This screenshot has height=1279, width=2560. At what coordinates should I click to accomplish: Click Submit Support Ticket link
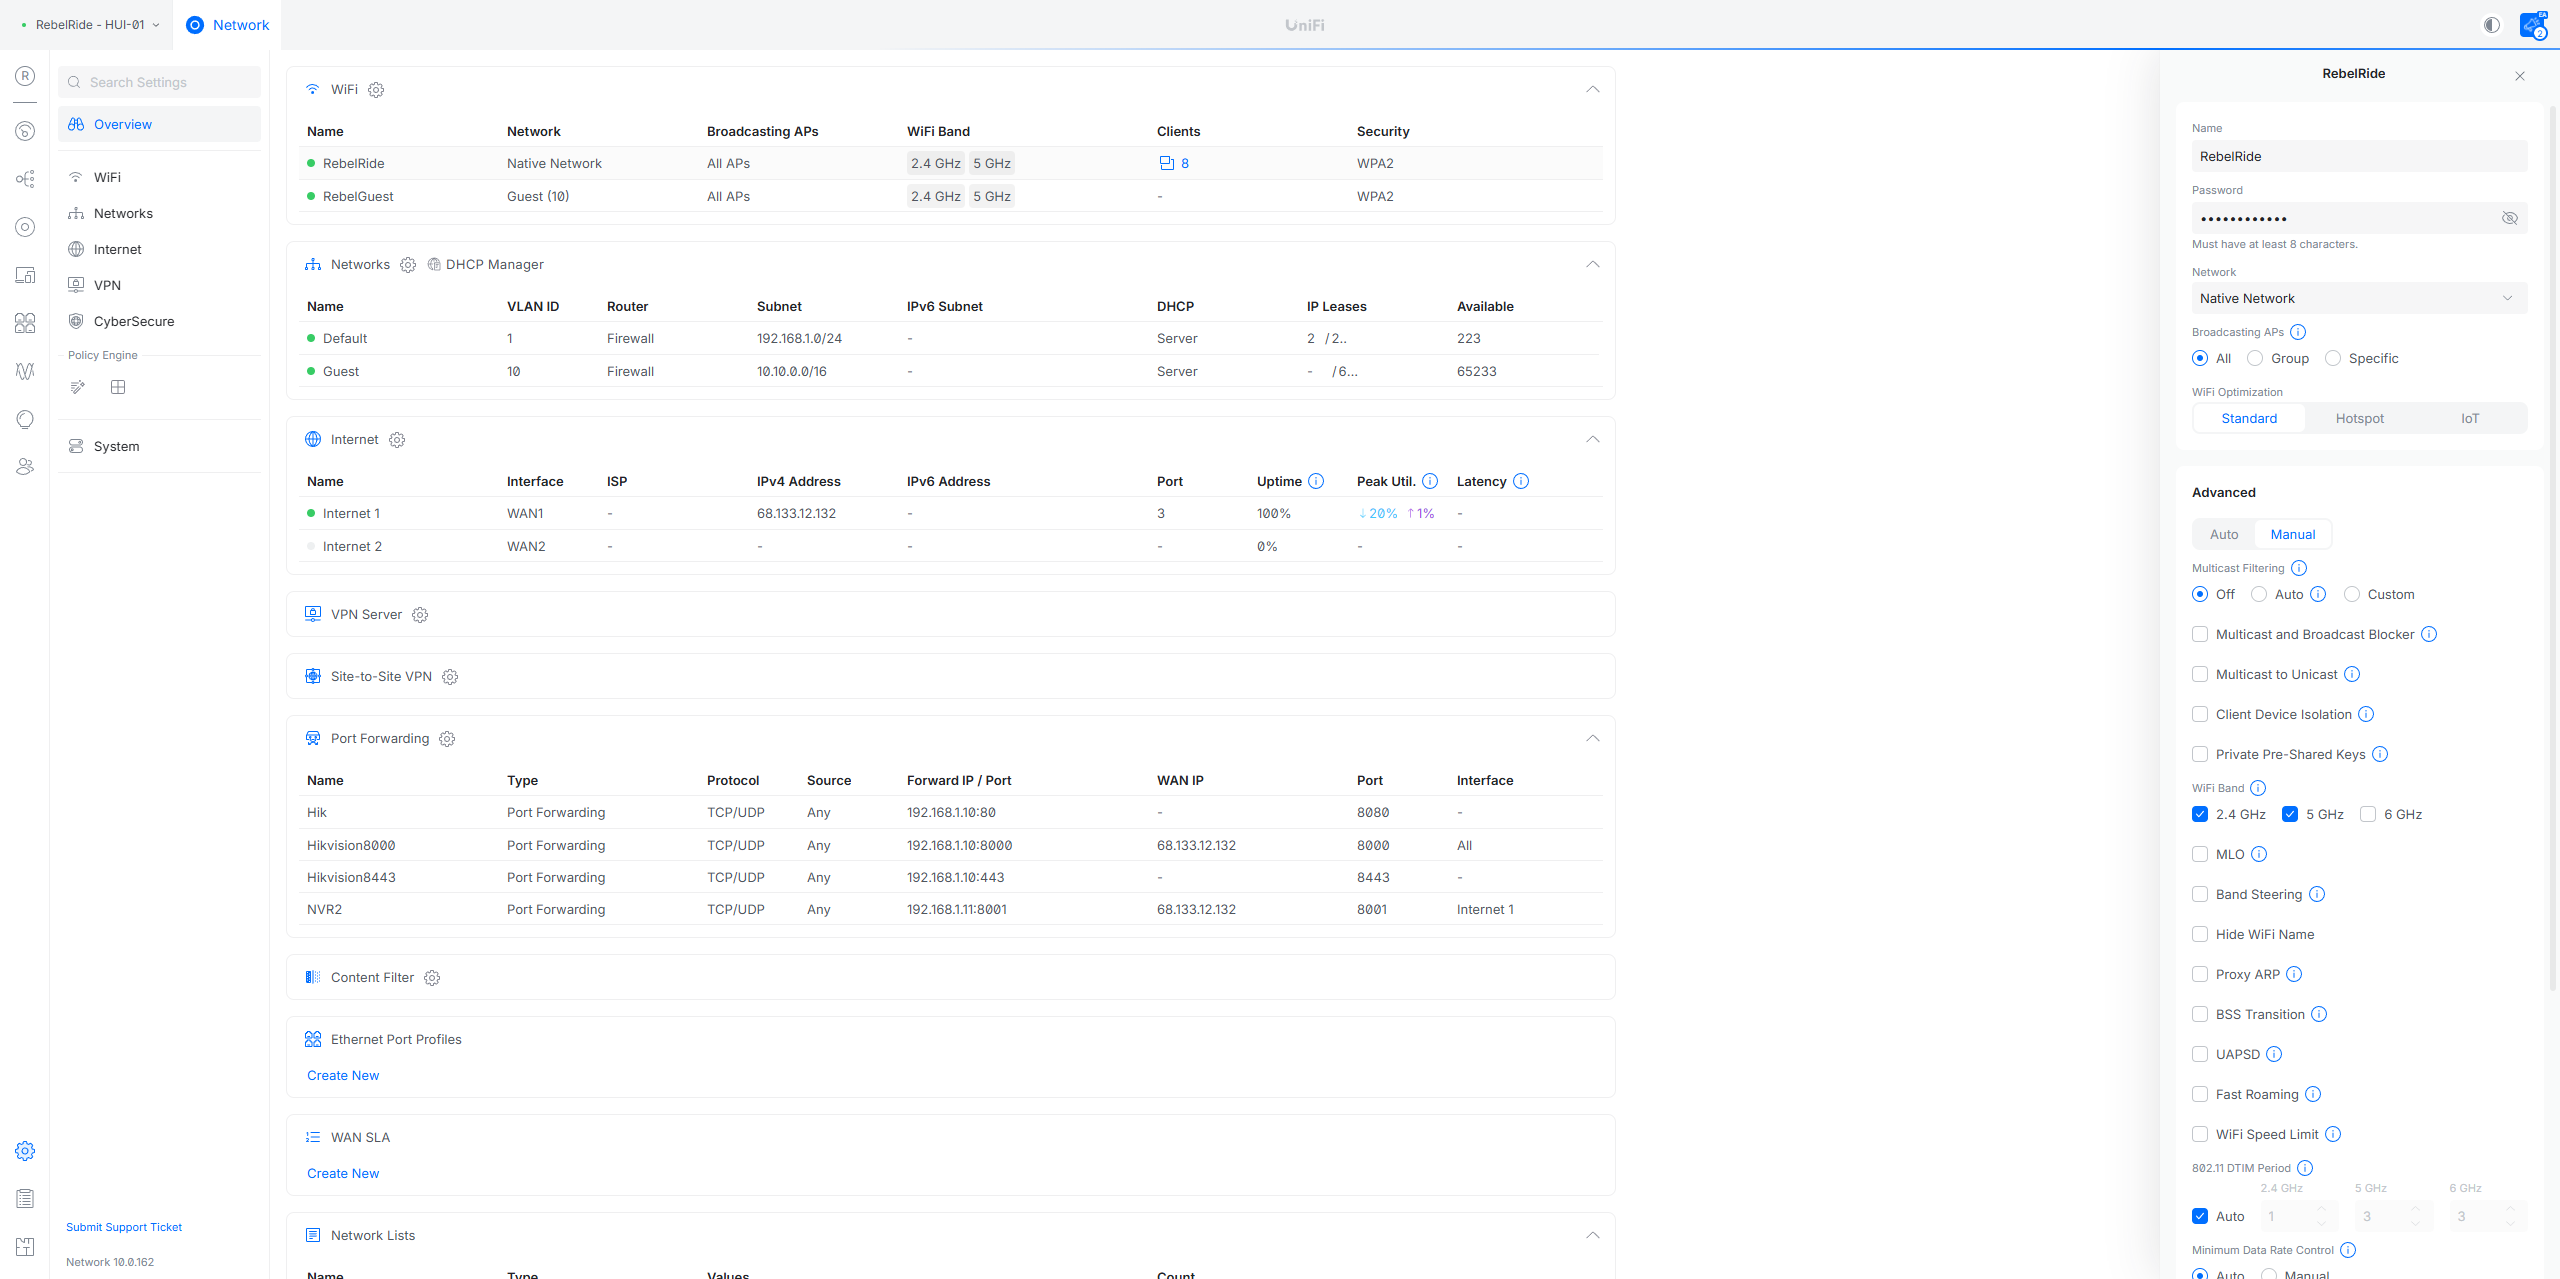(124, 1227)
